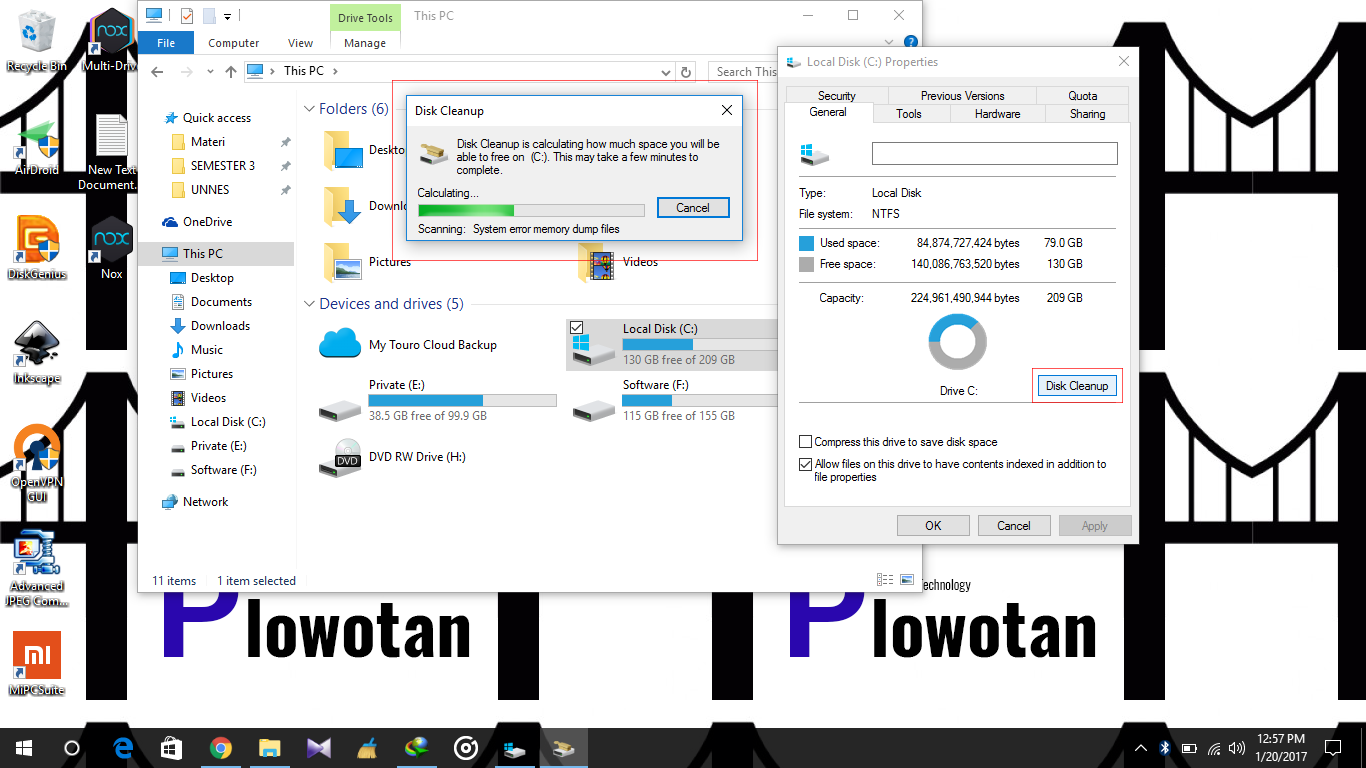Collapse the Devices and drives (5) section
The width and height of the screenshot is (1366, 768).
(310, 303)
